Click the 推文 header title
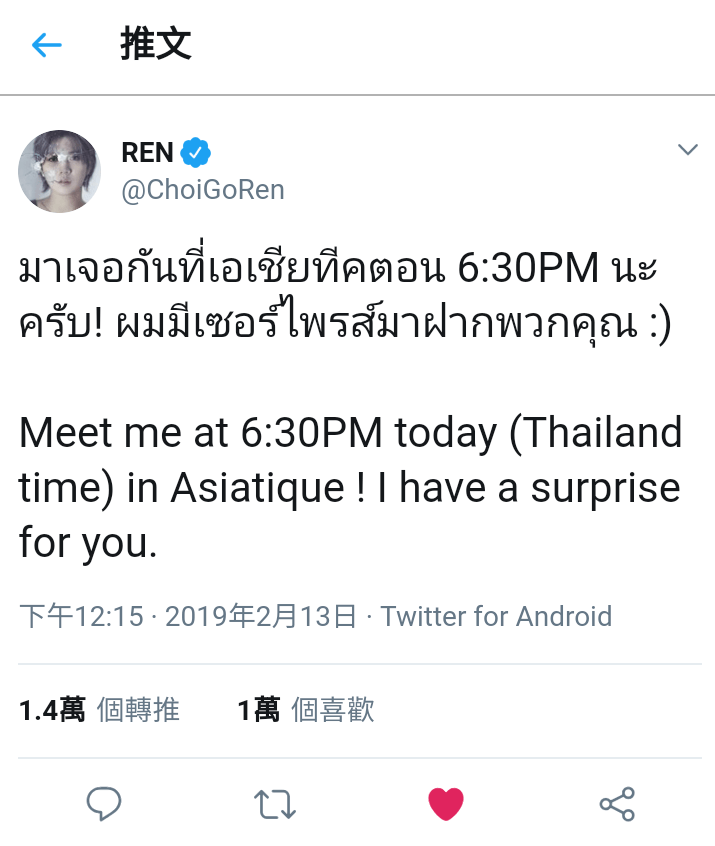 (156, 44)
